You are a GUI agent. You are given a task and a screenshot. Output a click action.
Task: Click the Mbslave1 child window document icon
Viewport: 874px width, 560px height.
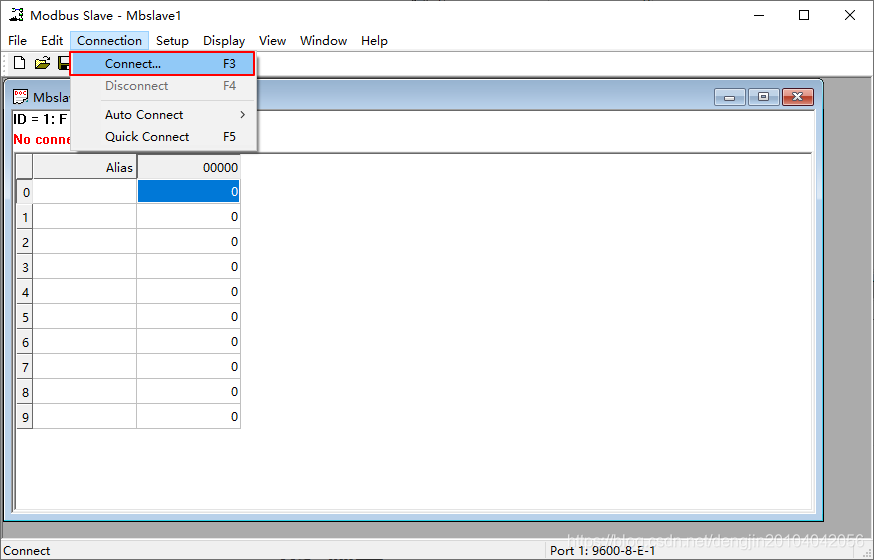21,96
